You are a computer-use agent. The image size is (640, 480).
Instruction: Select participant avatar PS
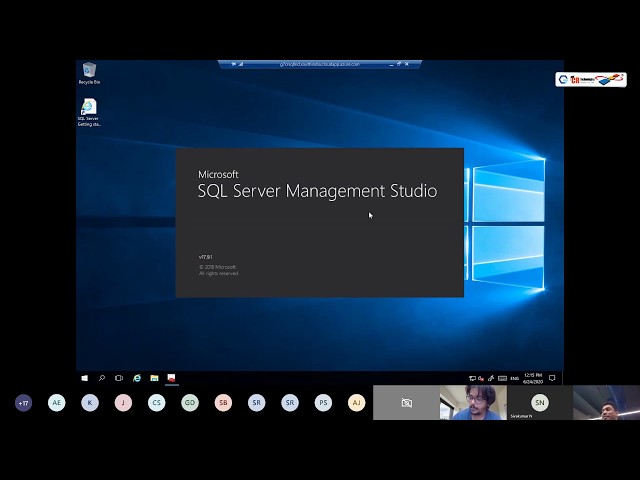click(323, 403)
